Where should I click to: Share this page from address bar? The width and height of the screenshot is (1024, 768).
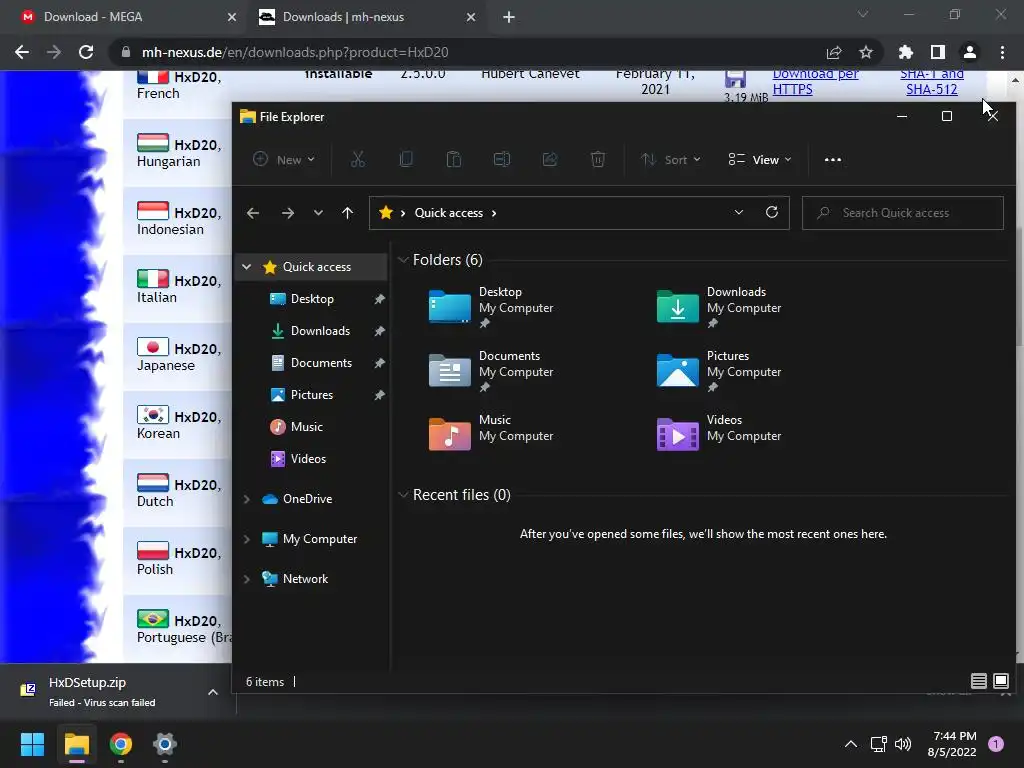point(834,52)
